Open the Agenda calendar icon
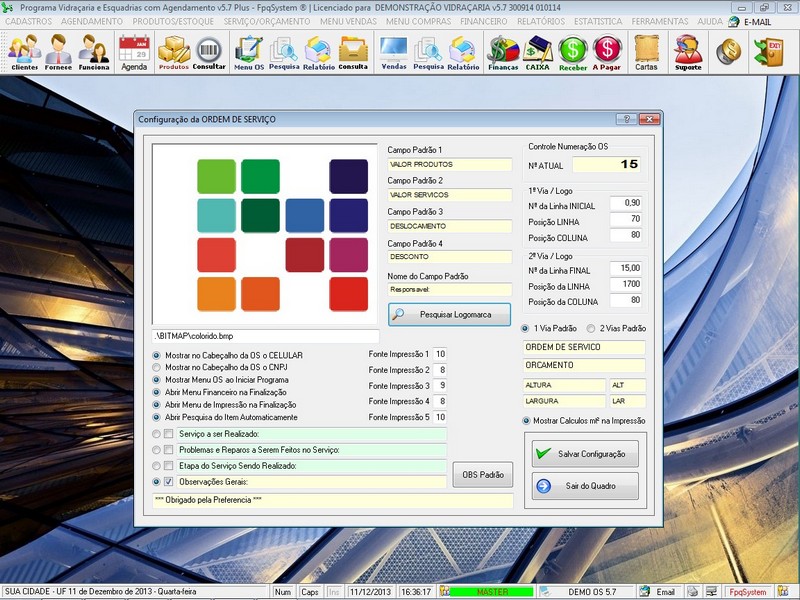This screenshot has height=600, width=800. click(134, 52)
